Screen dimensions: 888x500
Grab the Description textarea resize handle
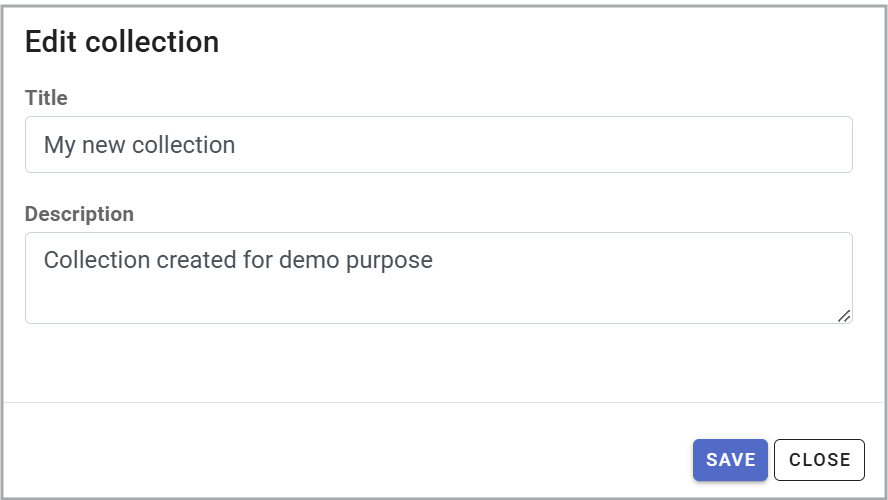pos(844,315)
